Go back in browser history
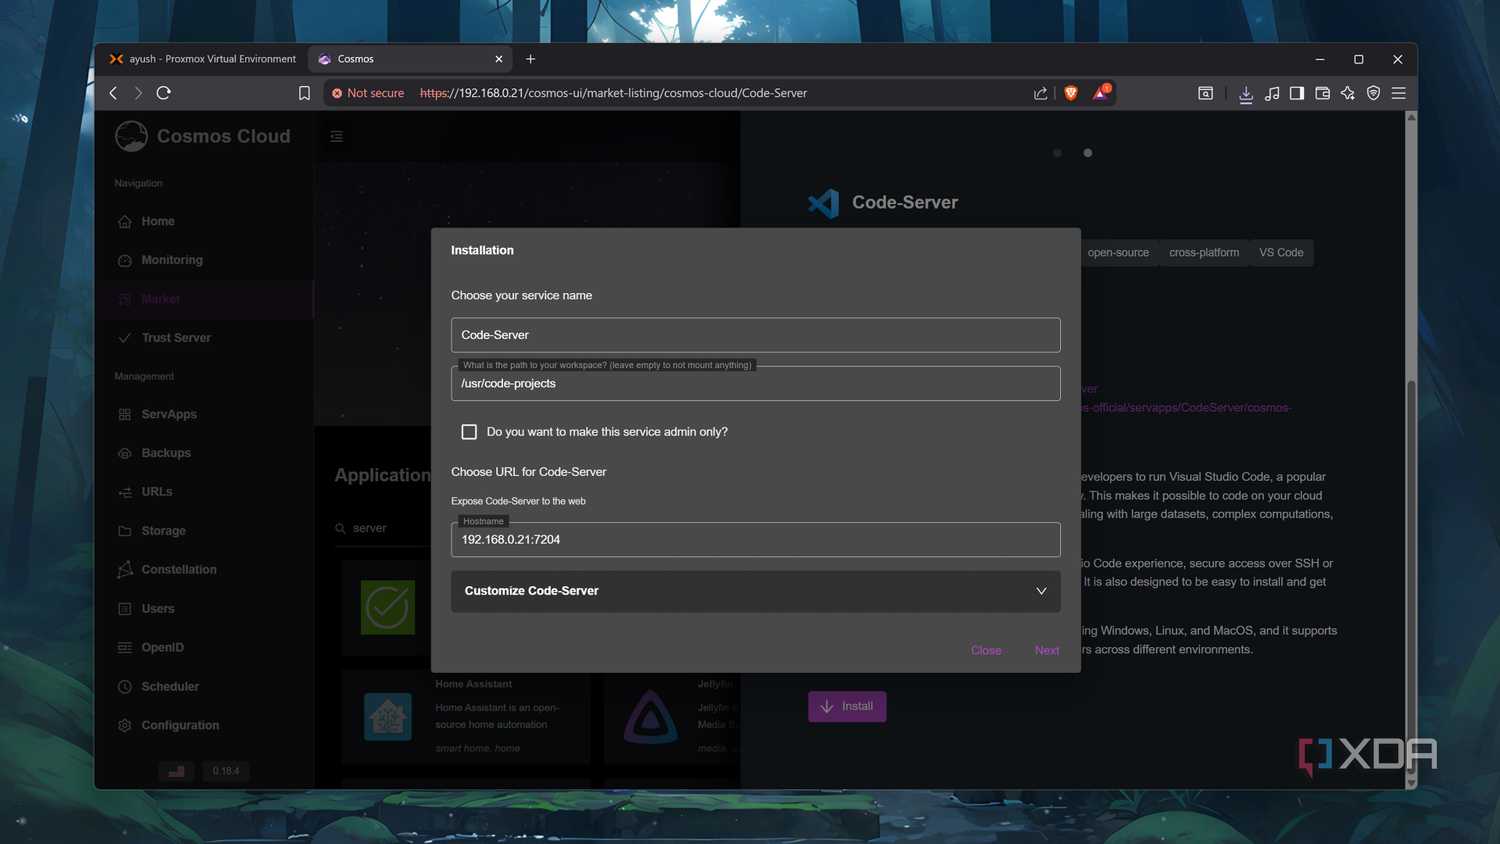The image size is (1500, 844). (x=113, y=93)
